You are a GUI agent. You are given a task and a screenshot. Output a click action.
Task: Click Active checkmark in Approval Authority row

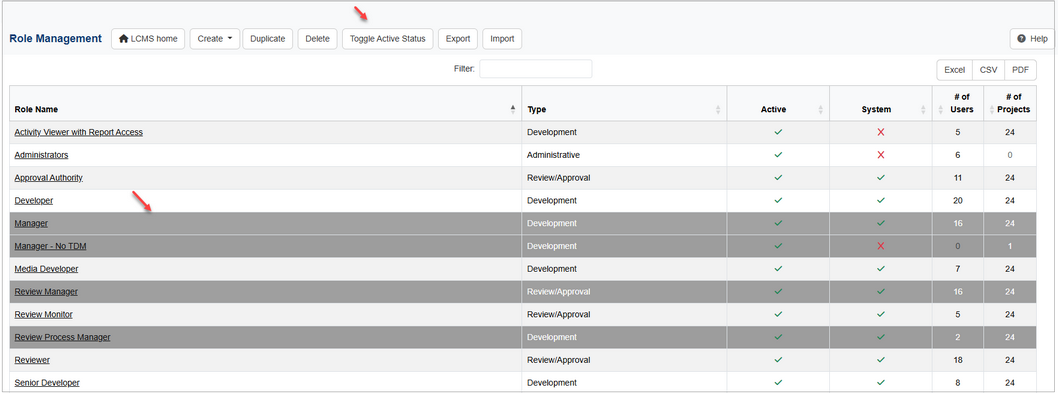click(778, 178)
